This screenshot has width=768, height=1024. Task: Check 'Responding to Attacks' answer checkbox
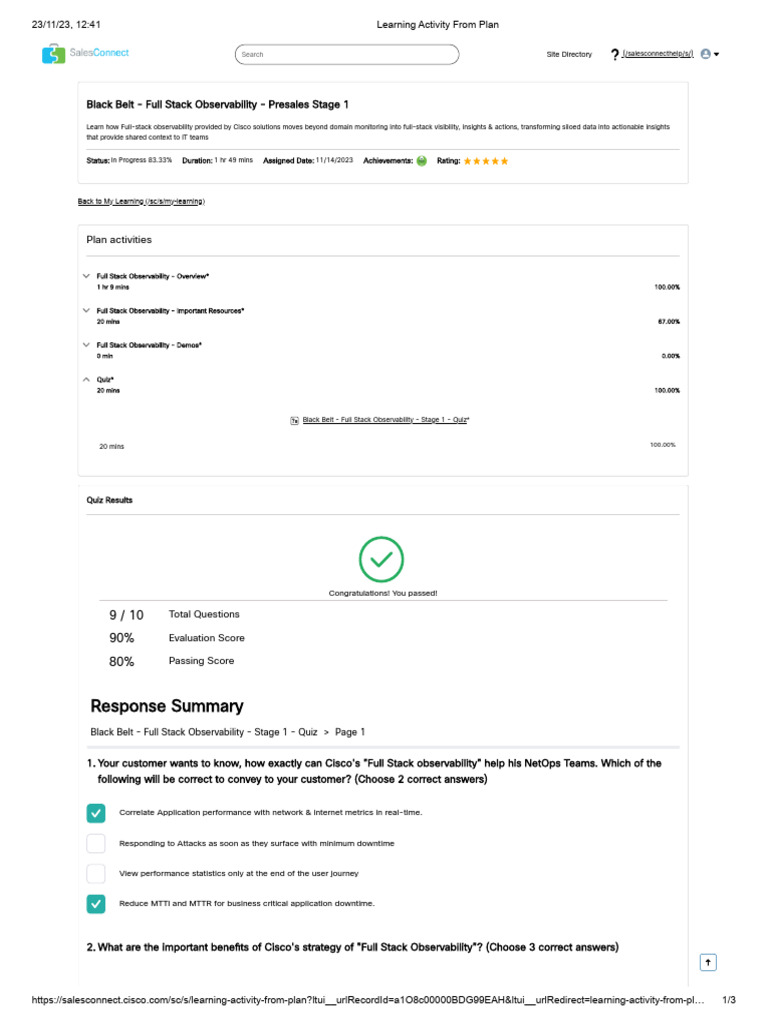click(x=96, y=843)
